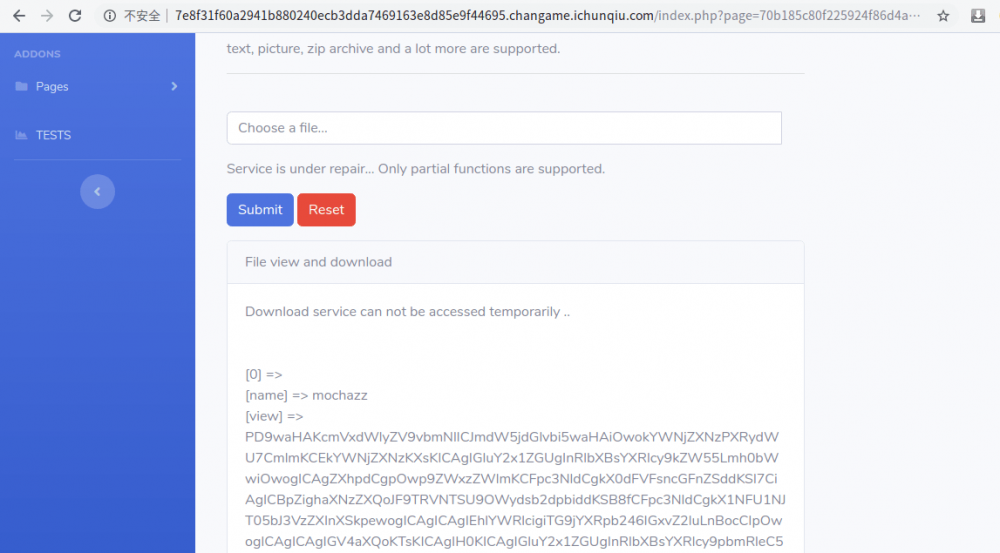Click the Choose a file input
The image size is (1000, 553).
[504, 128]
